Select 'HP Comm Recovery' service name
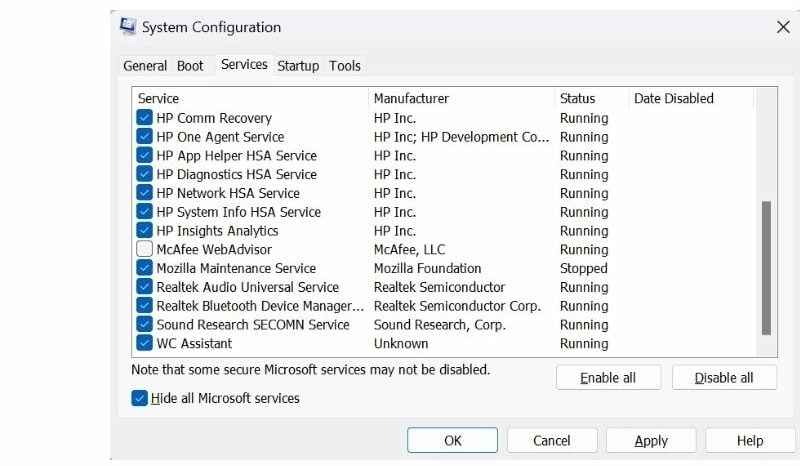 pyautogui.click(x=214, y=118)
